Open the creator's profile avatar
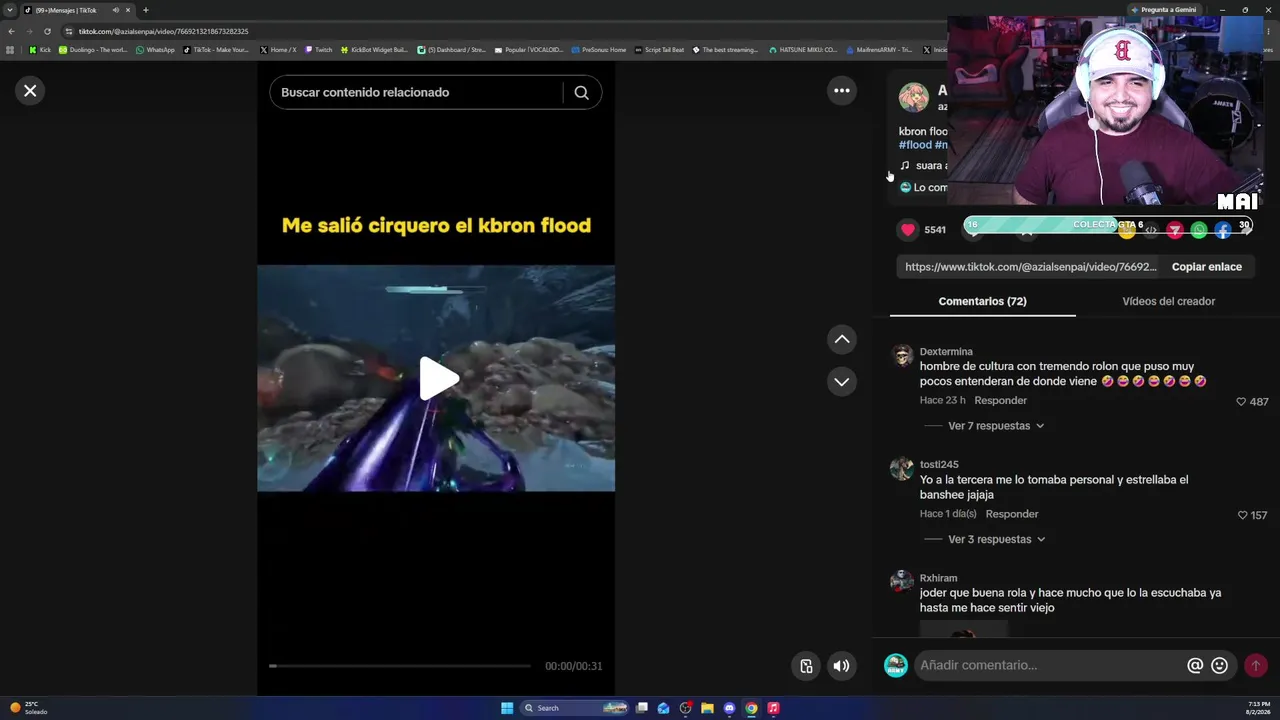 pyautogui.click(x=913, y=98)
